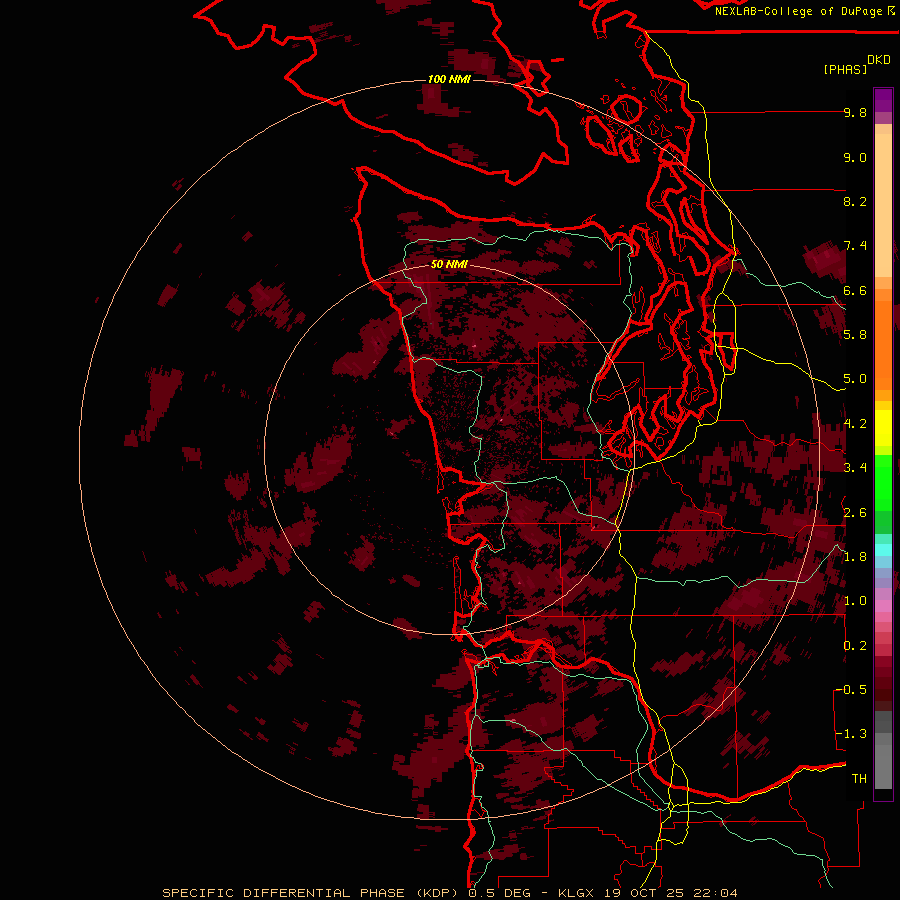900x900 pixels.
Task: Click the -0.5 legend value
Action: point(851,690)
